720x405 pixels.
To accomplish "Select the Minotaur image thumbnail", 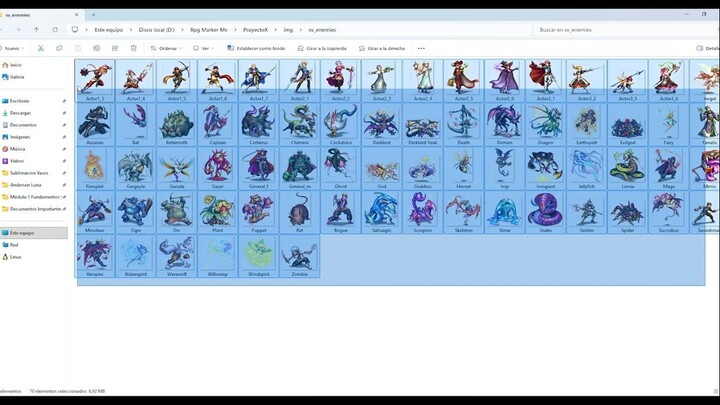I will pyautogui.click(x=95, y=212).
